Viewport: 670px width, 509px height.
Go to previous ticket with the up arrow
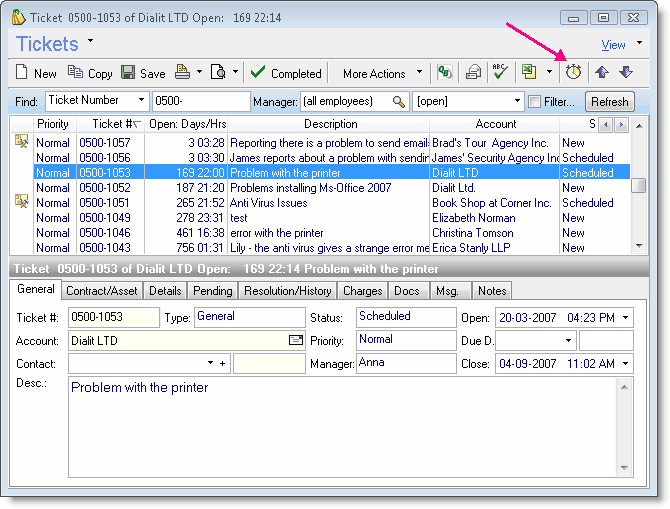602,73
